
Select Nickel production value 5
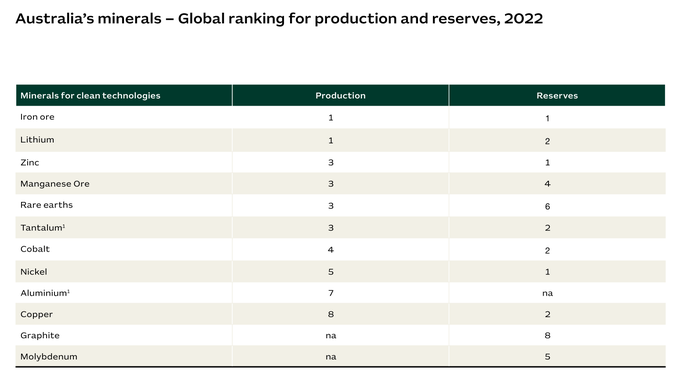pos(330,272)
